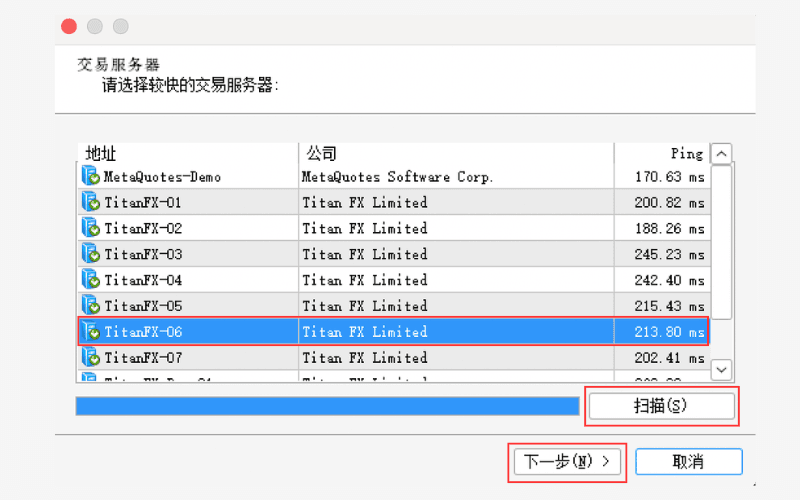Viewport: 800px width, 500px height.
Task: Start server scan with 扫描(S) button
Action: tap(661, 406)
